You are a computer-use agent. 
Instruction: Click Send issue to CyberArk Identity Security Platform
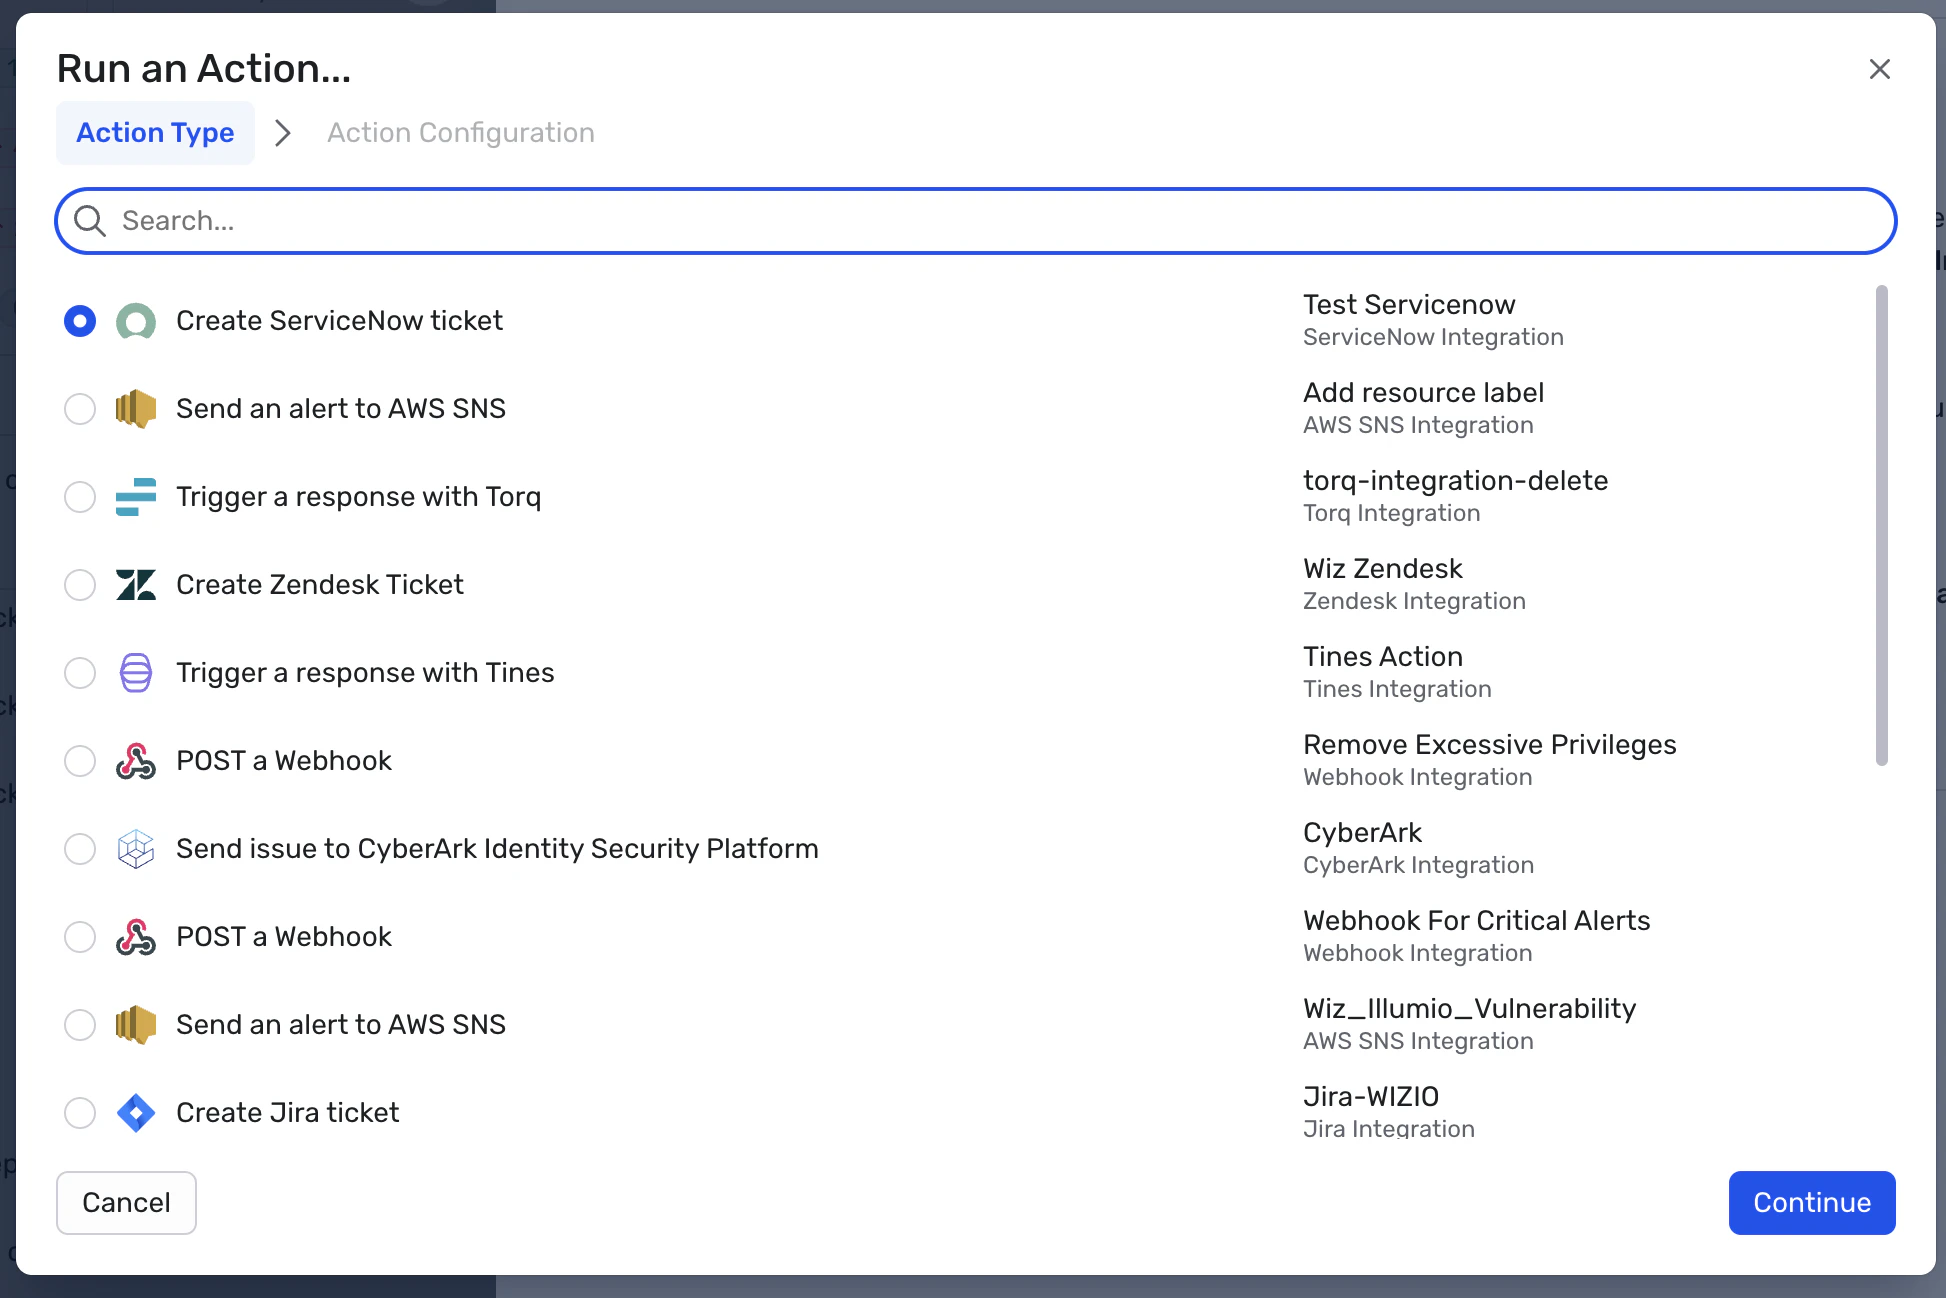[x=497, y=849]
